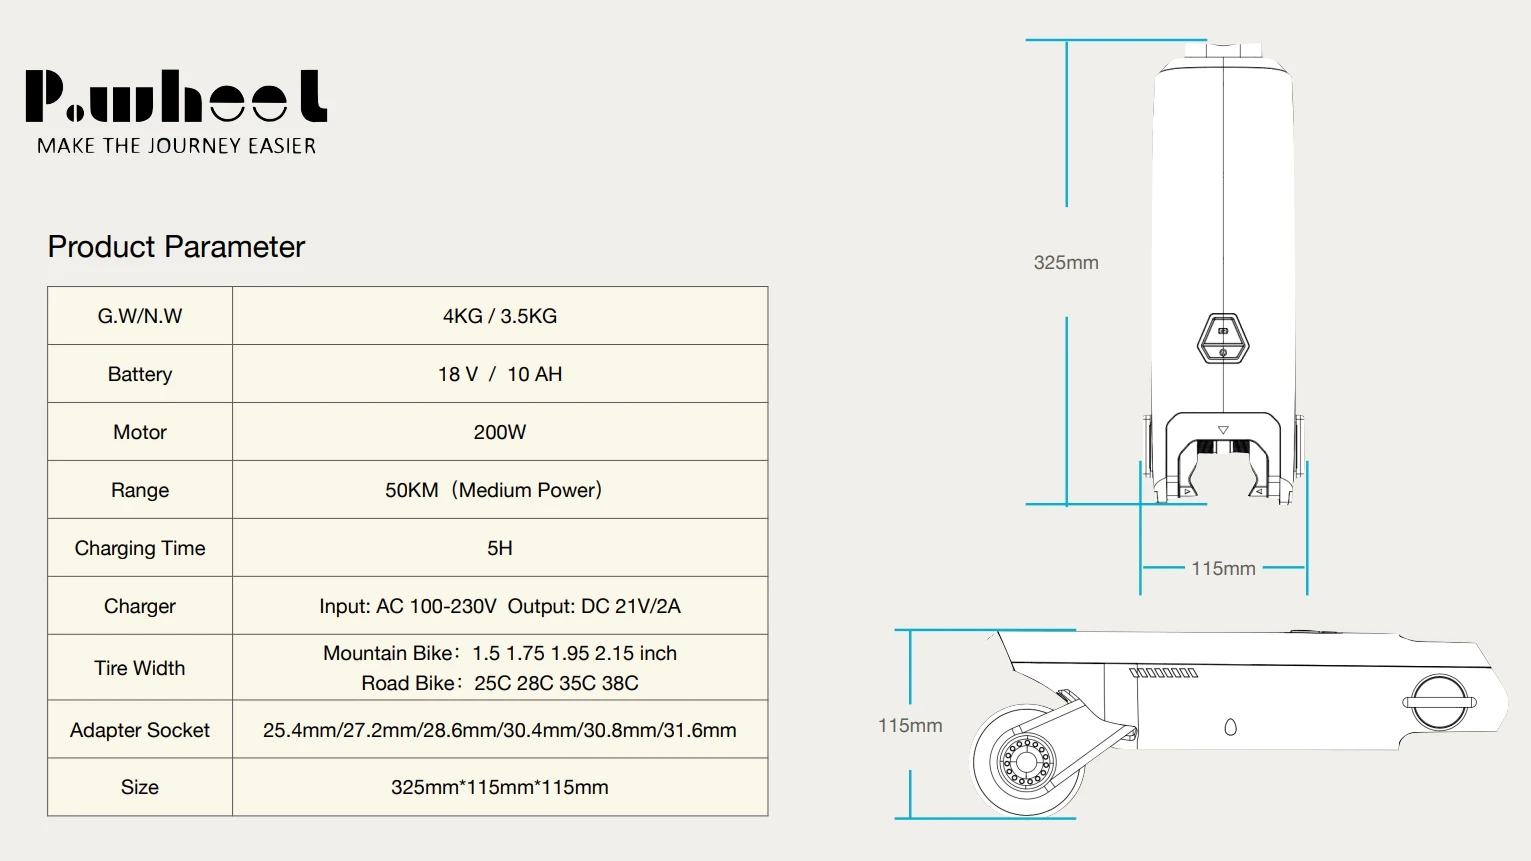
Task: Select the "Battery" row label
Action: pyautogui.click(x=140, y=374)
